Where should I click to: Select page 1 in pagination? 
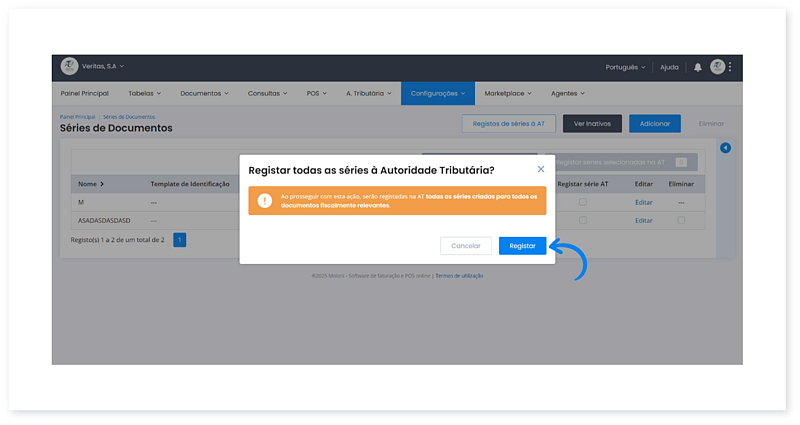coord(180,240)
